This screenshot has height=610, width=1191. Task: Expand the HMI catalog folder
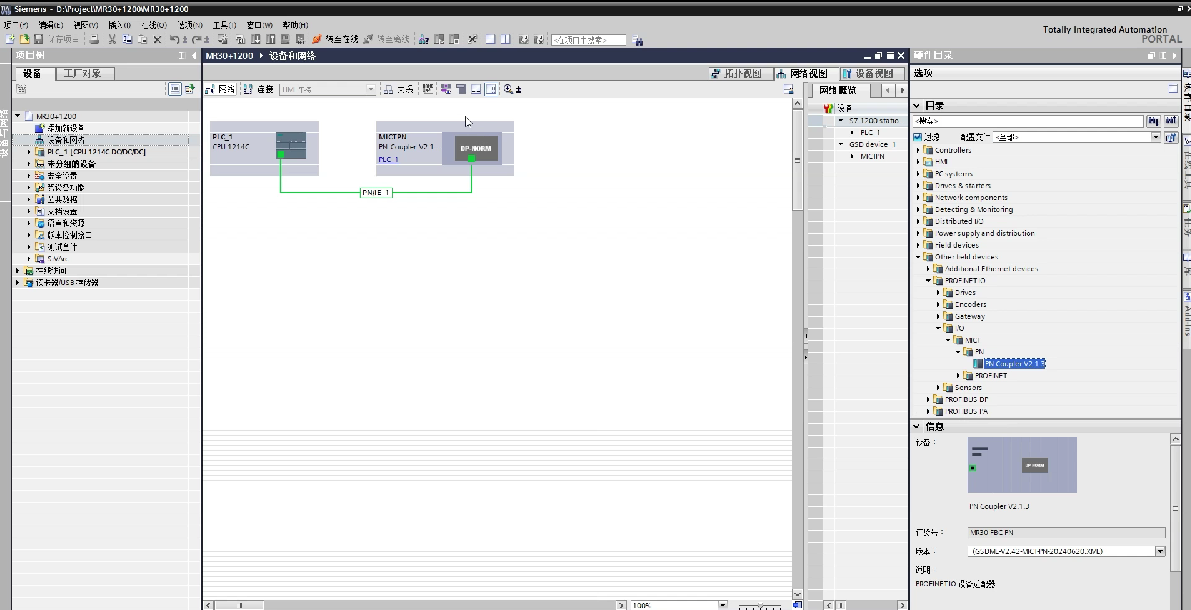coord(918,162)
